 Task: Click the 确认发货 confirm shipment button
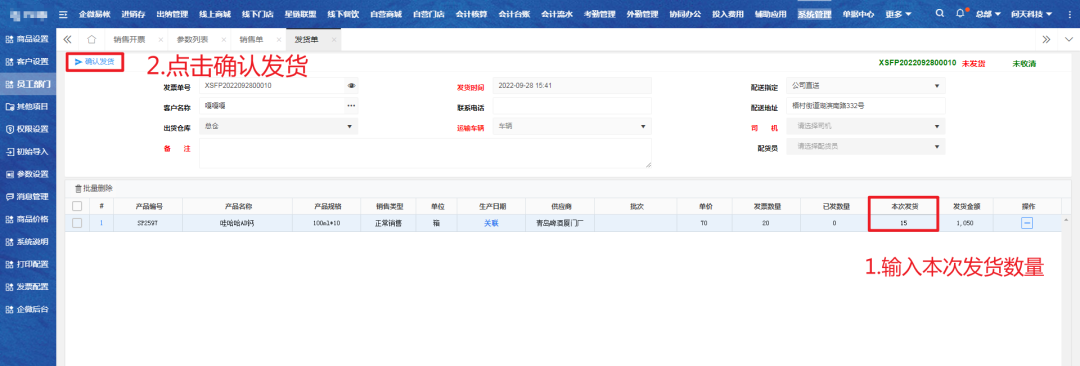tap(94, 62)
